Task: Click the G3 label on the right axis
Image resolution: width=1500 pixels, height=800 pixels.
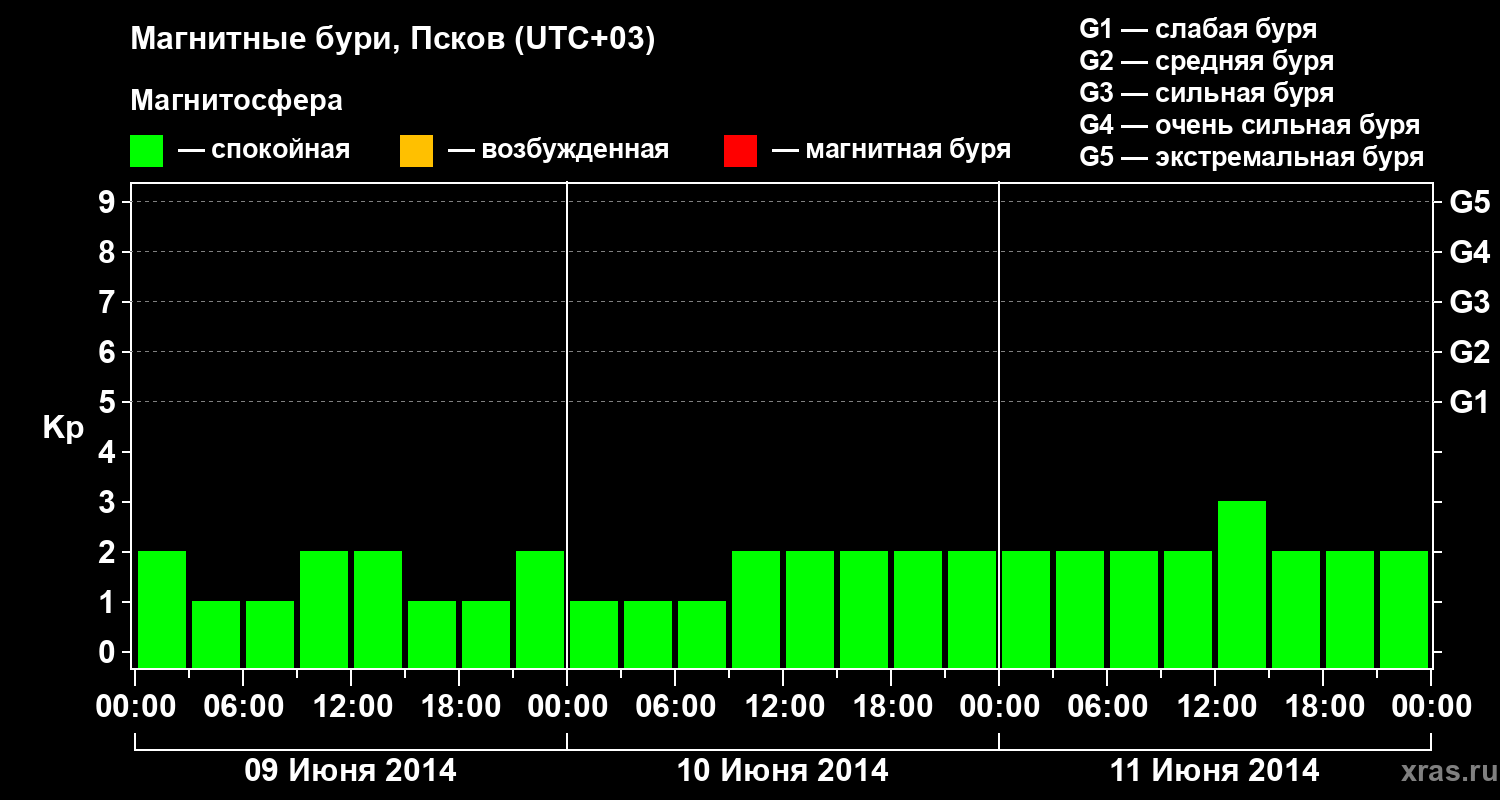Action: 1469,302
